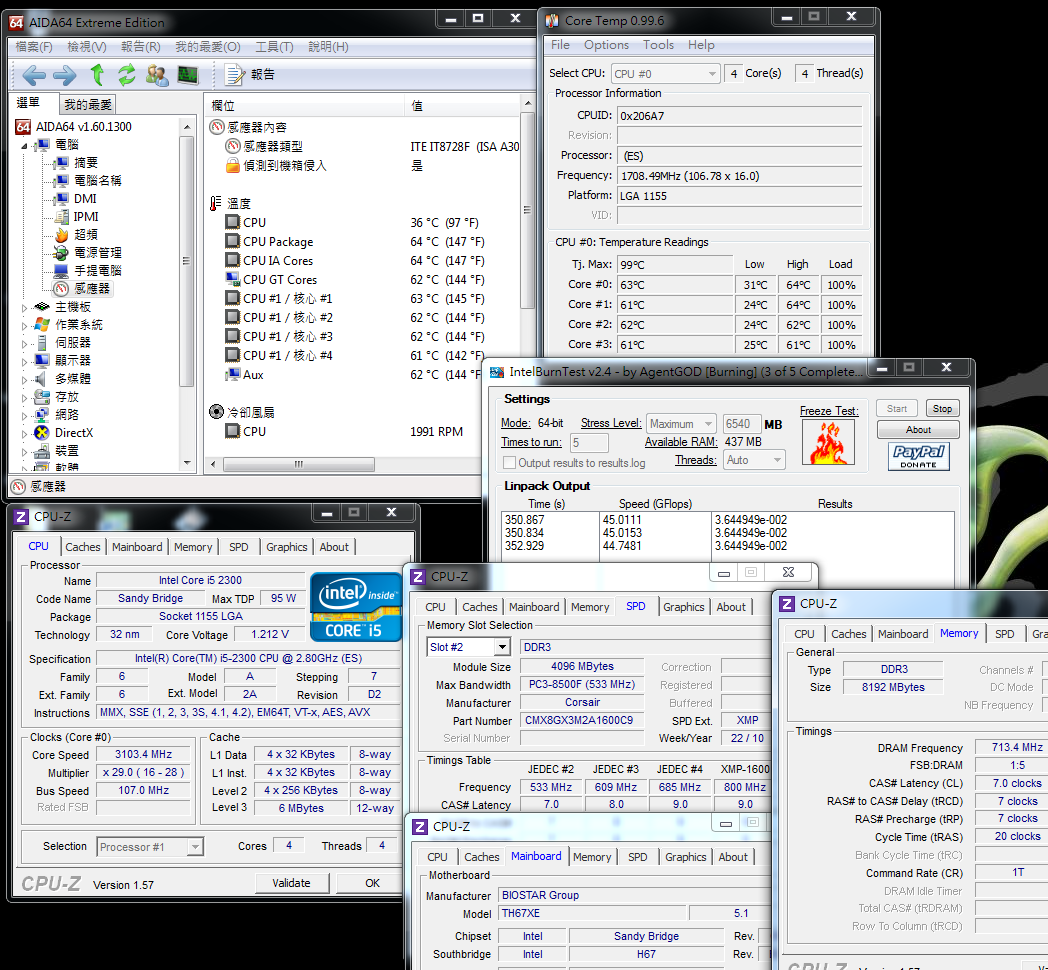The image size is (1048, 970).
Task: Click the Stop button in IntelBurnTest
Action: tap(942, 408)
